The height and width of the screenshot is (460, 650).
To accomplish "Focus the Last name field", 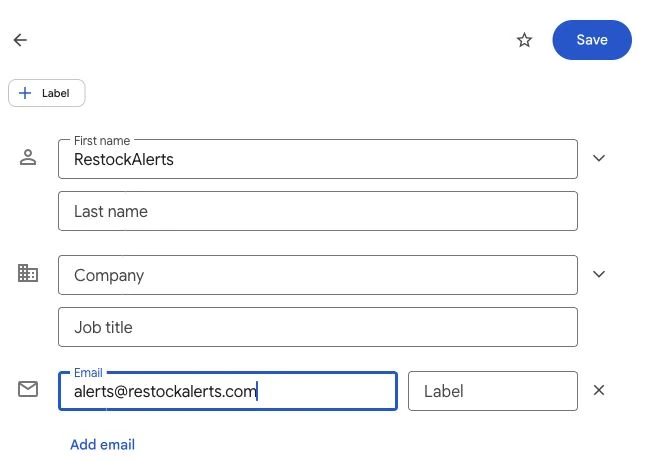I will (318, 211).
